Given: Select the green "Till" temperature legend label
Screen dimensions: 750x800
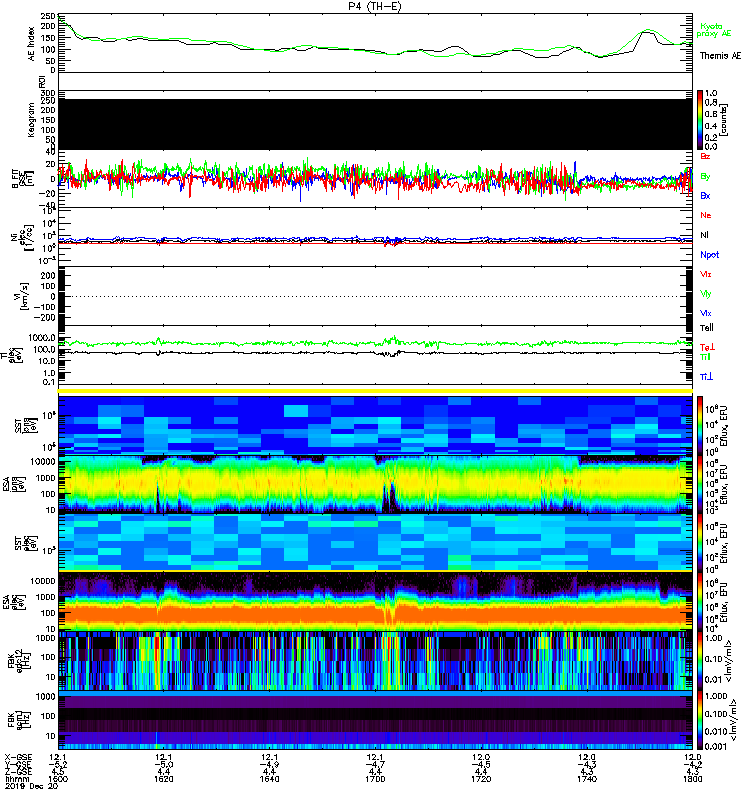Looking at the screenshot, I should [x=705, y=357].
